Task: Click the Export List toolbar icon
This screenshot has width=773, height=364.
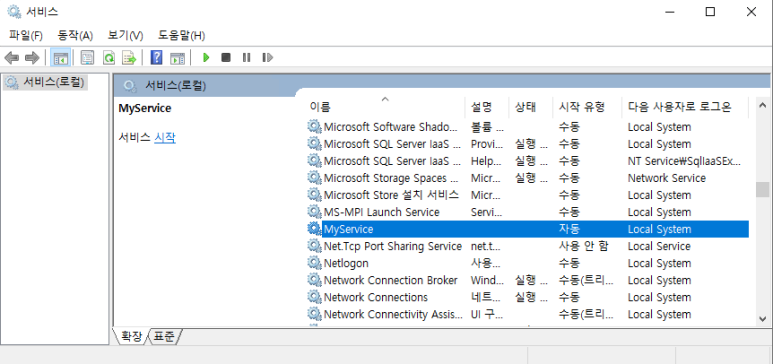Action: coord(129,58)
